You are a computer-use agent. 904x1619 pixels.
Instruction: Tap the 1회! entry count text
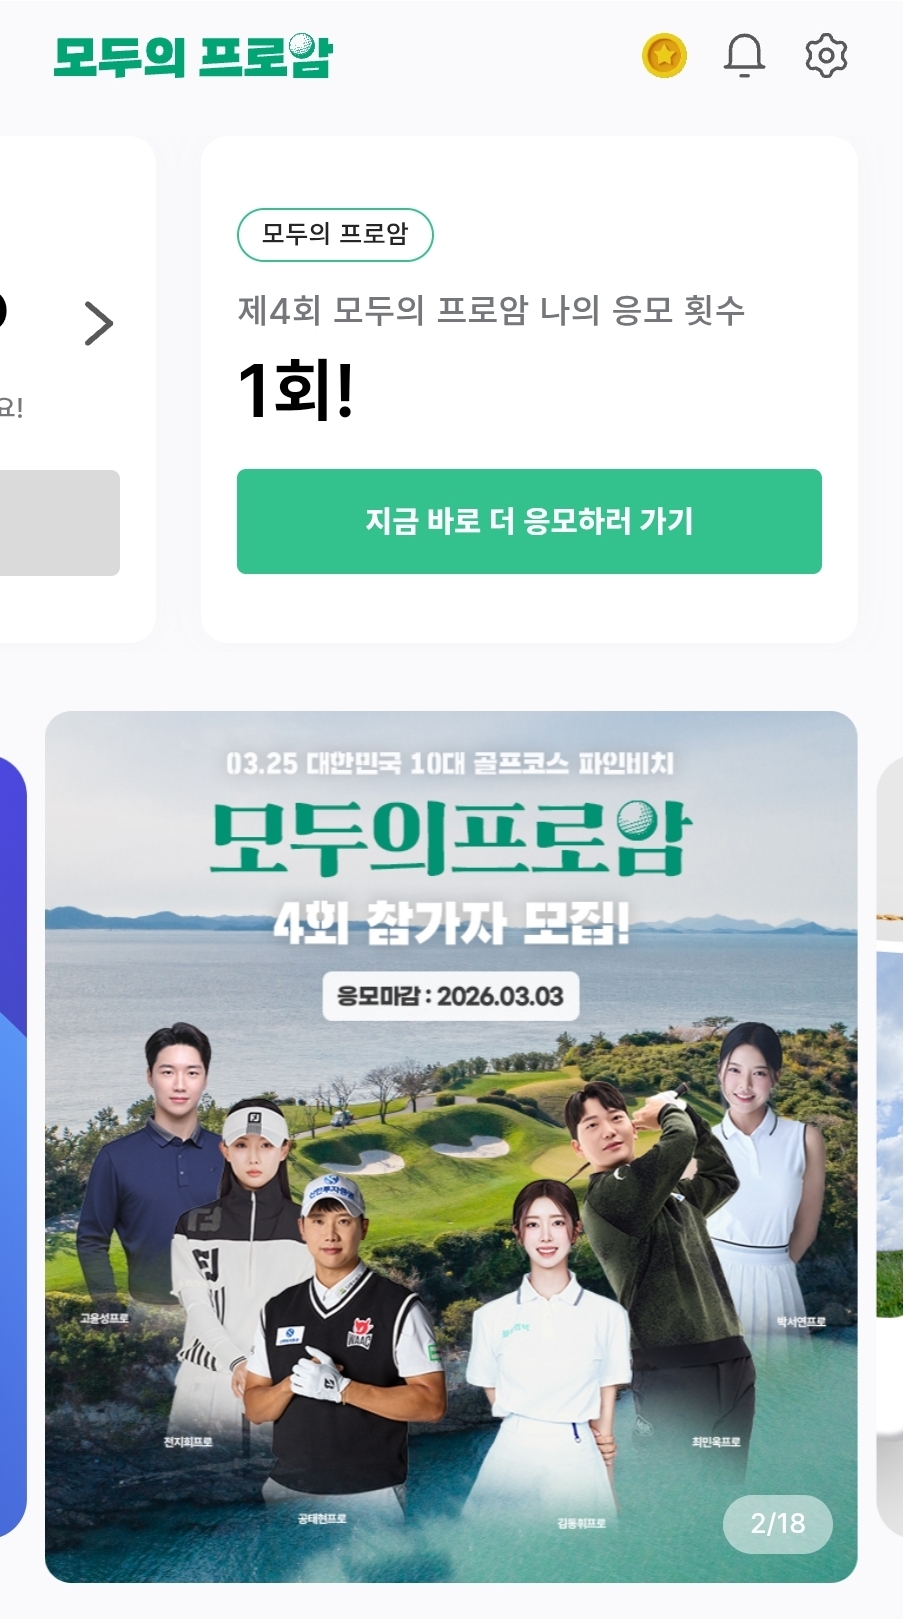295,390
